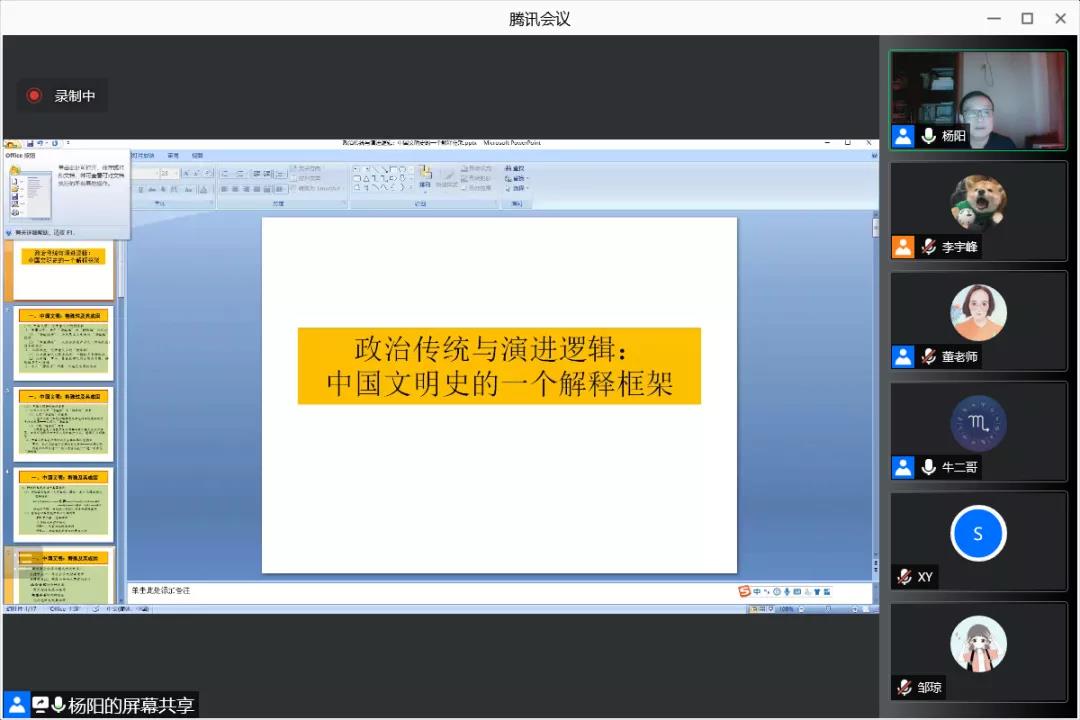Viewport: 1080px width, 720px height.
Task: Open the paragraph group dialog launcher
Action: point(343,204)
